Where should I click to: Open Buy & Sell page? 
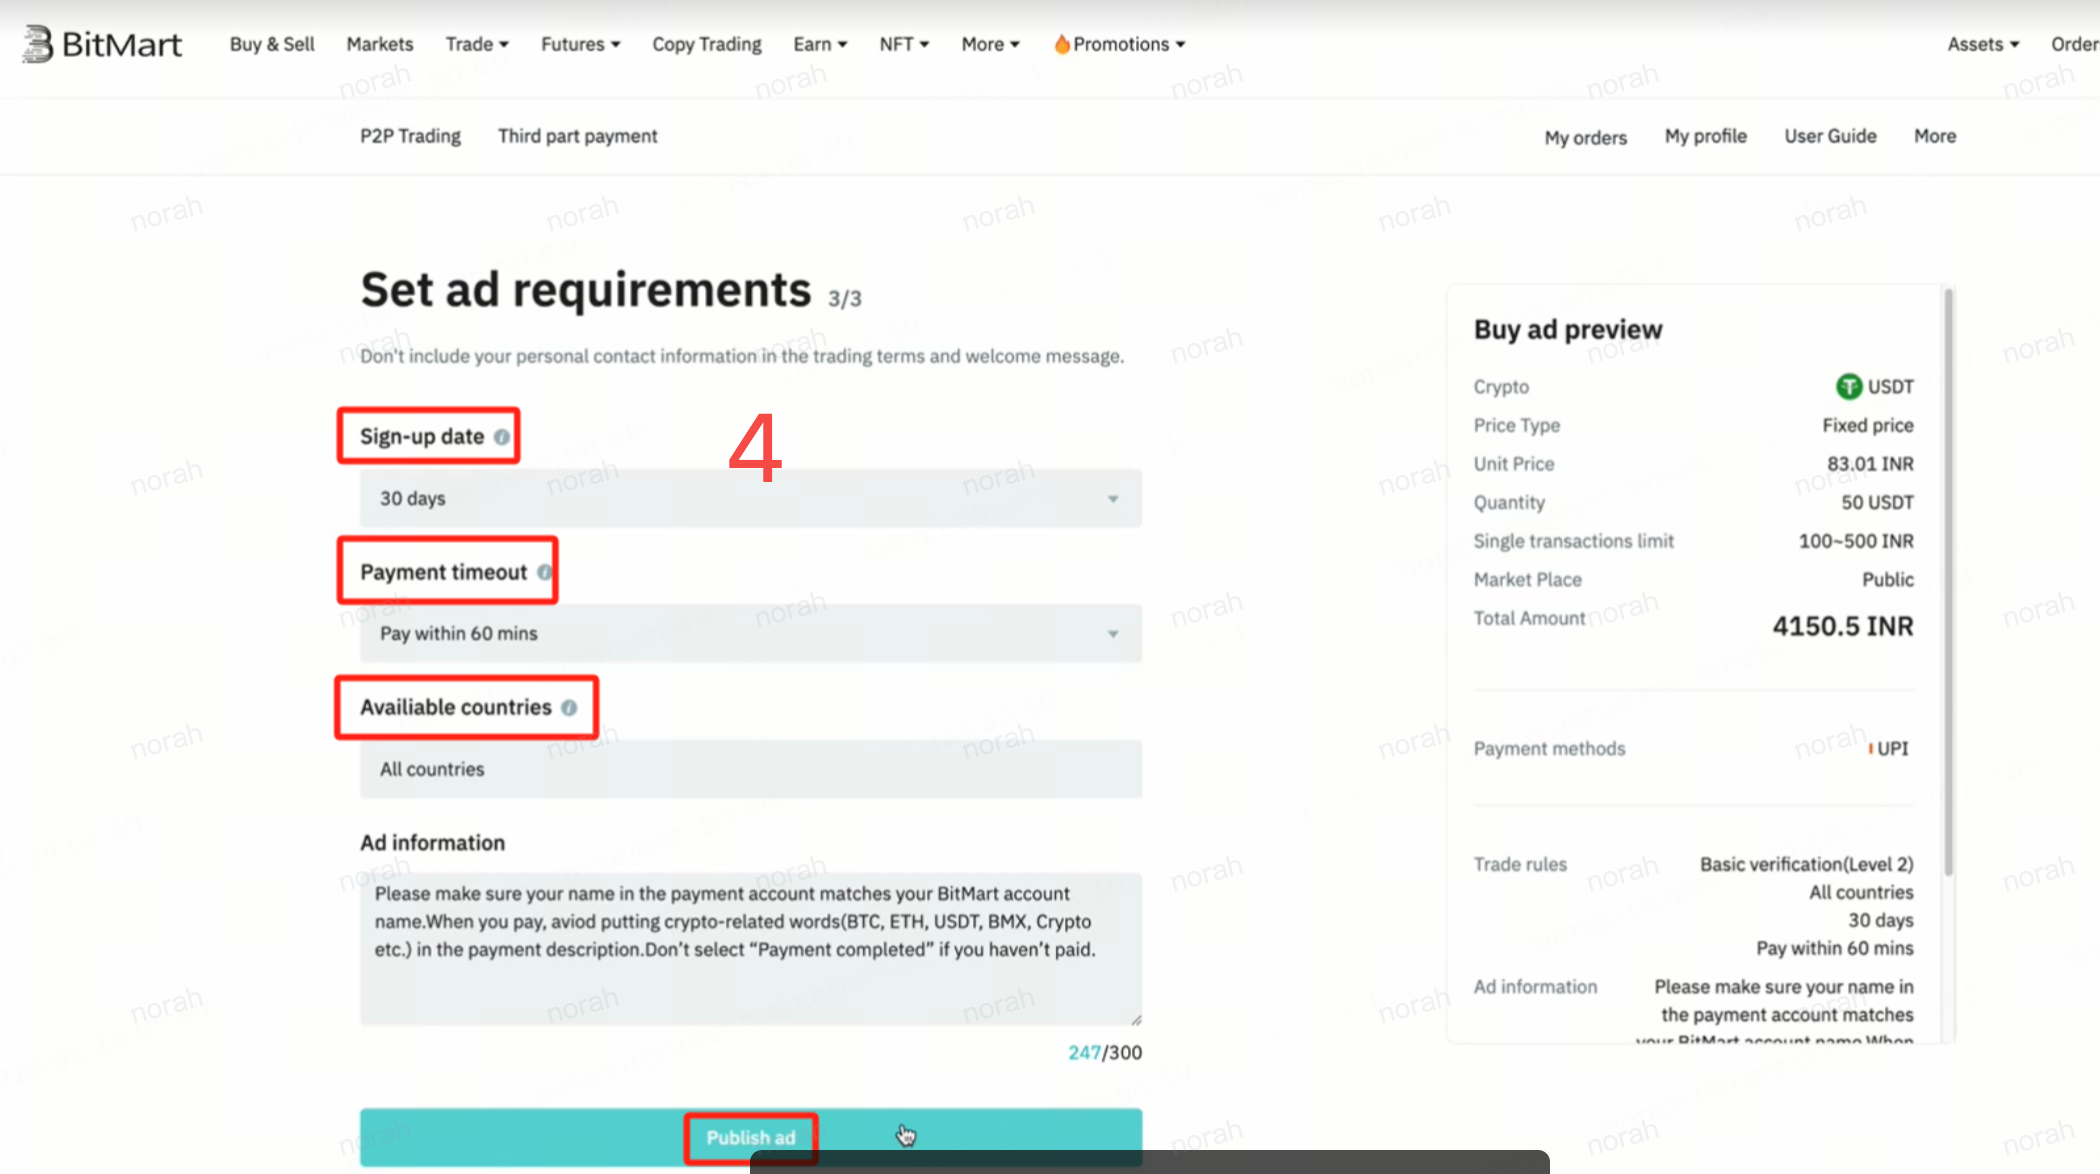pos(272,44)
